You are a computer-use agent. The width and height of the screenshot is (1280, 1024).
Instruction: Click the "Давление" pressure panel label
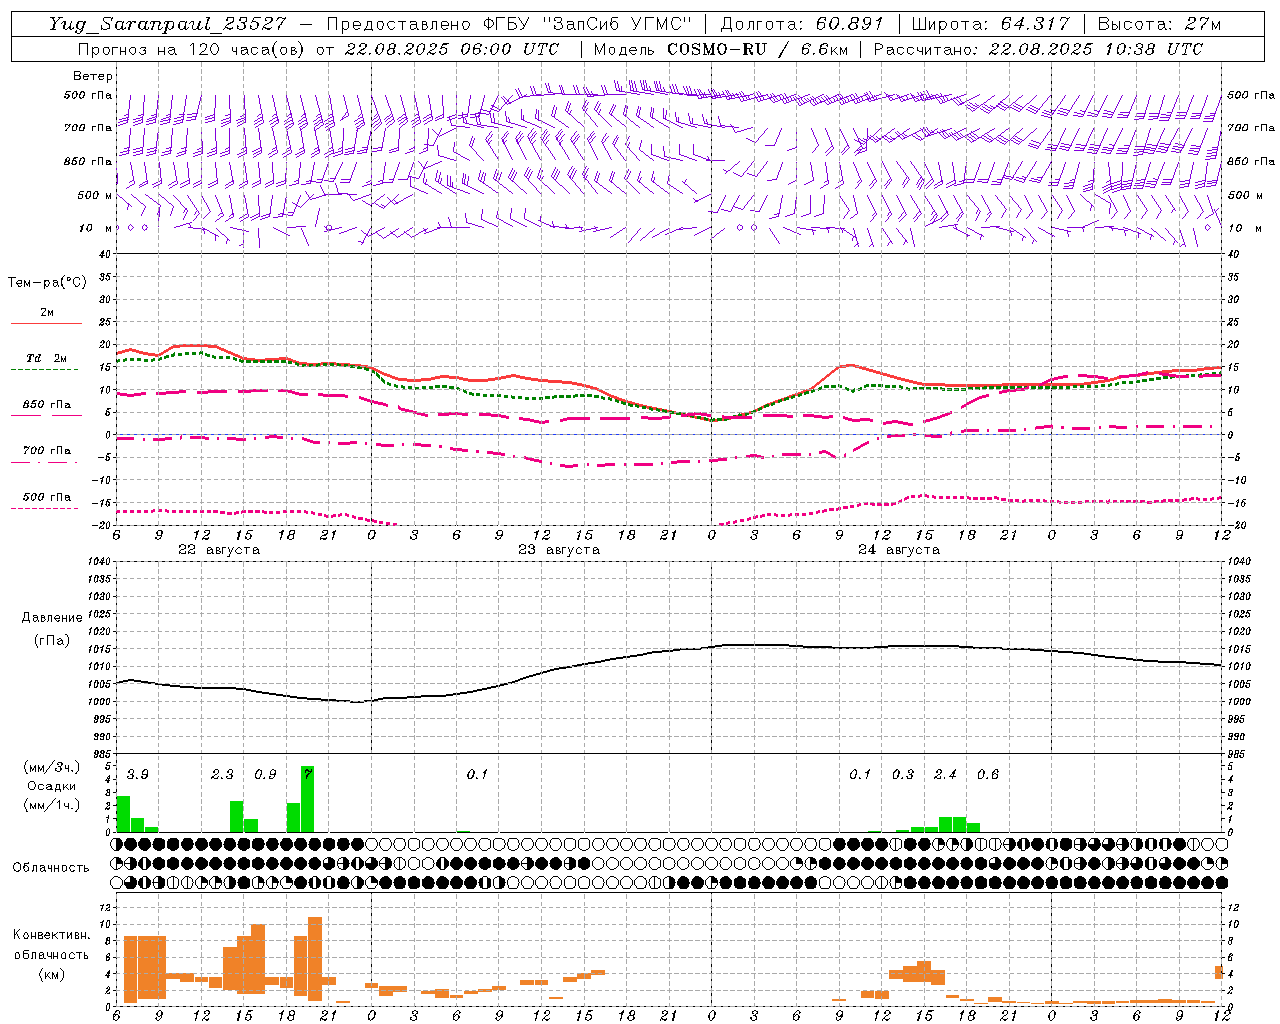(x=52, y=618)
